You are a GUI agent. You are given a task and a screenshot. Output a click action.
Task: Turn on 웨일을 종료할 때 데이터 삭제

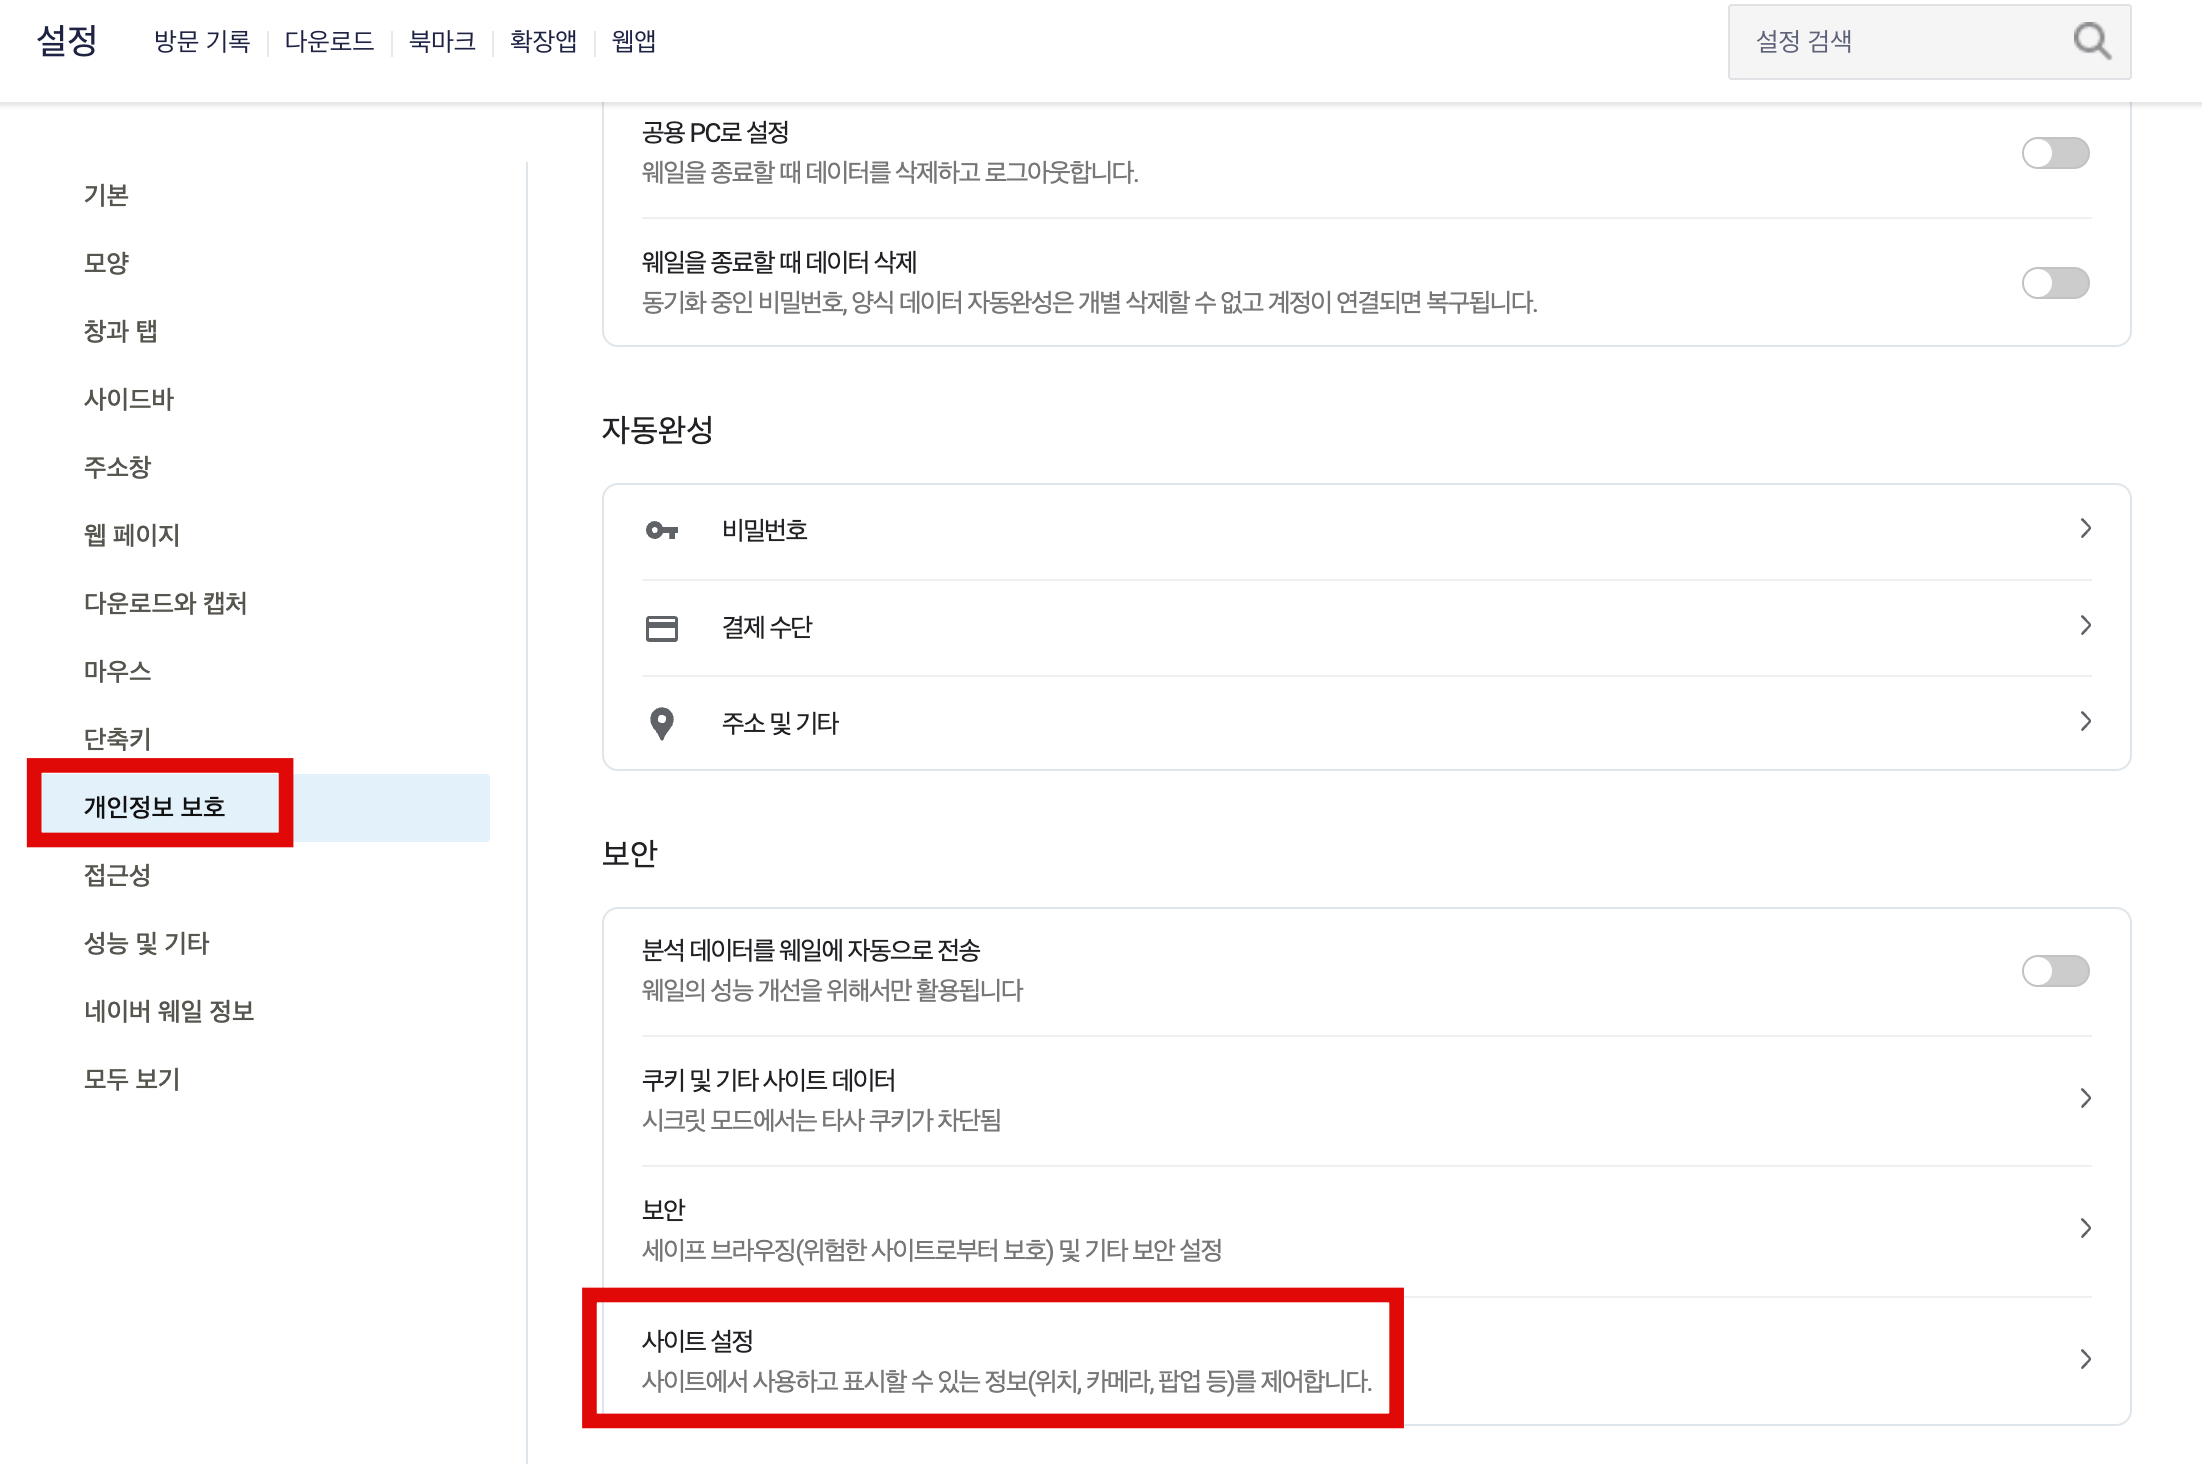2056,283
